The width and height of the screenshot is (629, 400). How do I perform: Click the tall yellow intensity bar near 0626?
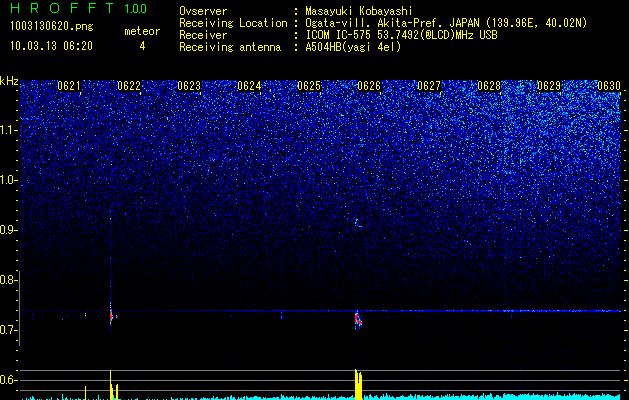point(358,384)
